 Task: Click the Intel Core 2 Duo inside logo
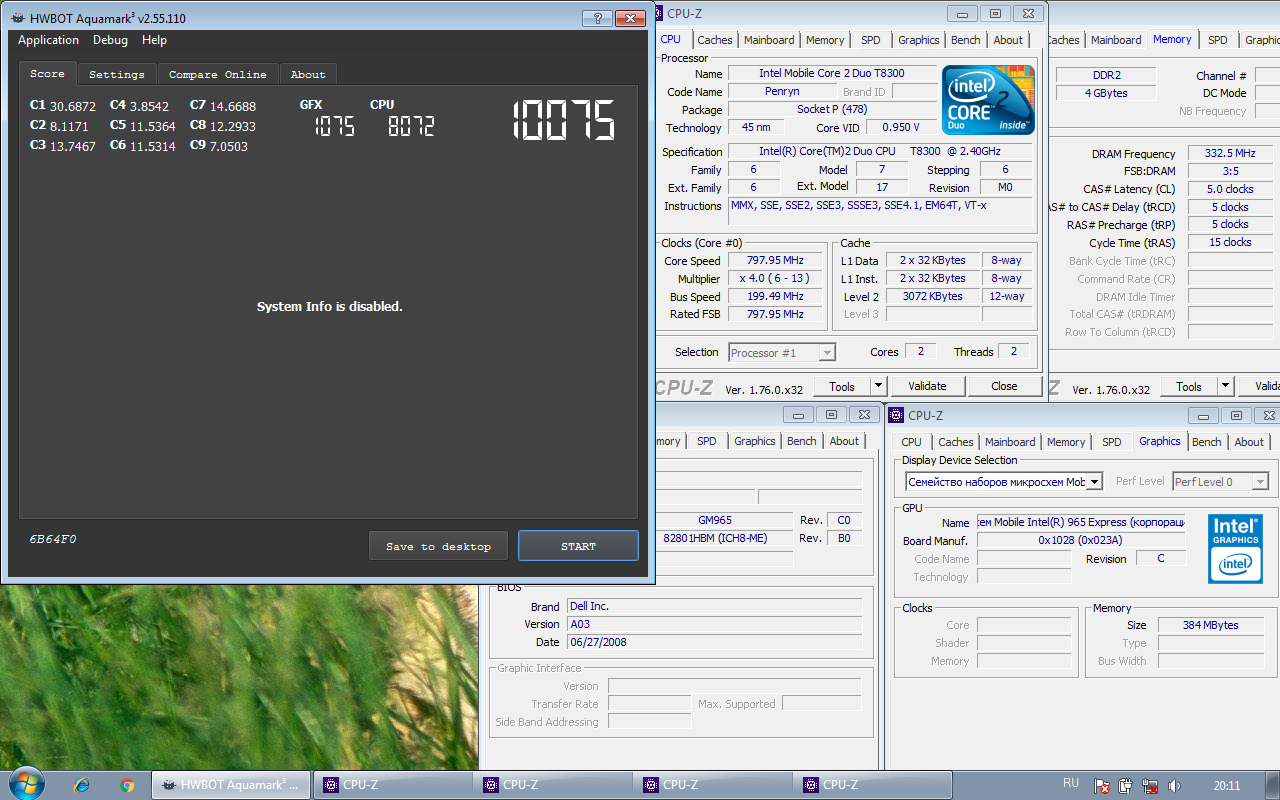[x=989, y=100]
